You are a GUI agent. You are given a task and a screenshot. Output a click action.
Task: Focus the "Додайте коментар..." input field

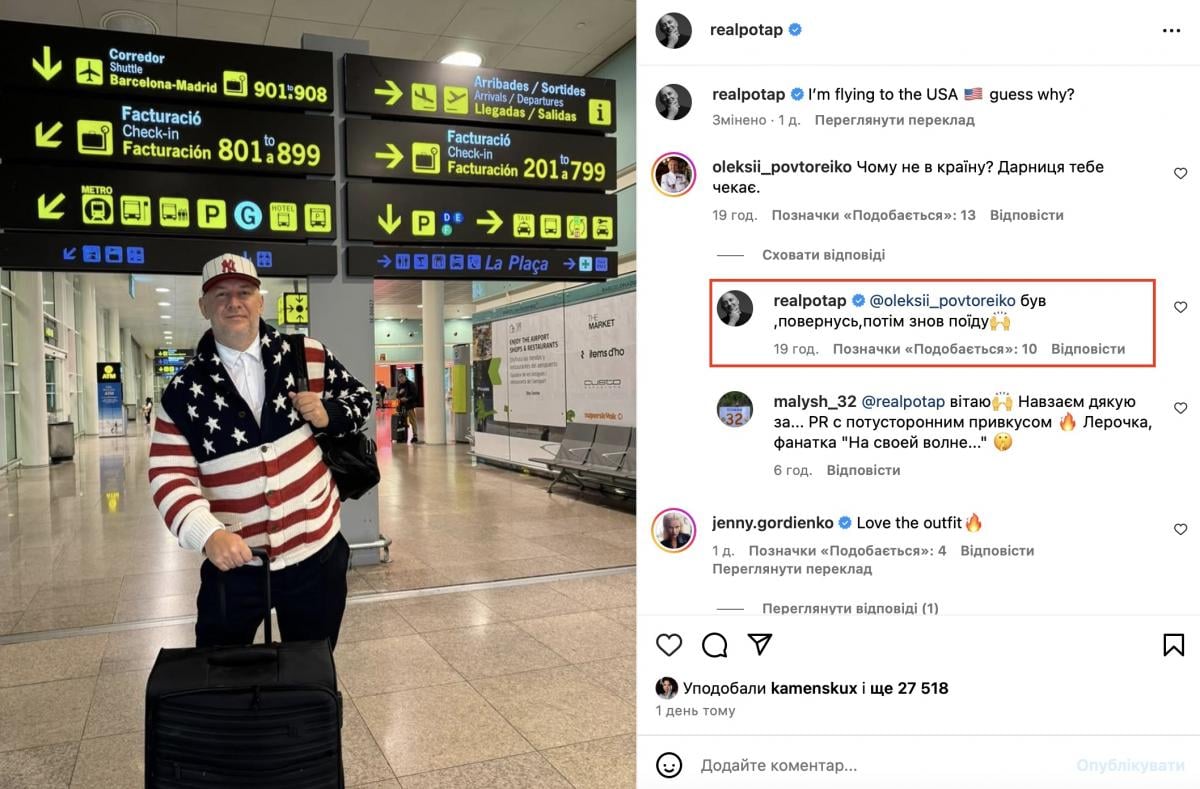pos(880,766)
